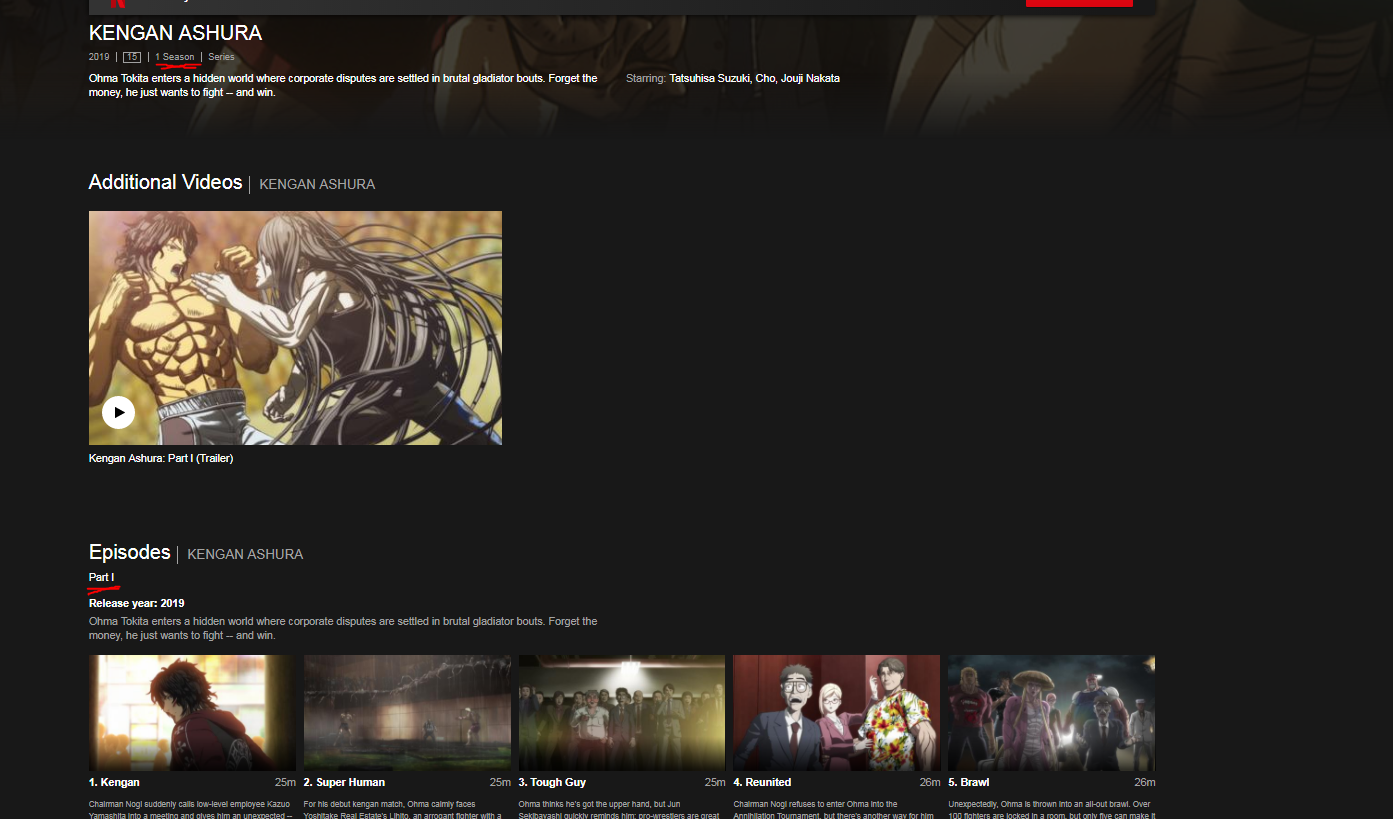Screen dimensions: 1393x819
Task: Click the '2. Super Human' episode title
Action: coord(344,782)
